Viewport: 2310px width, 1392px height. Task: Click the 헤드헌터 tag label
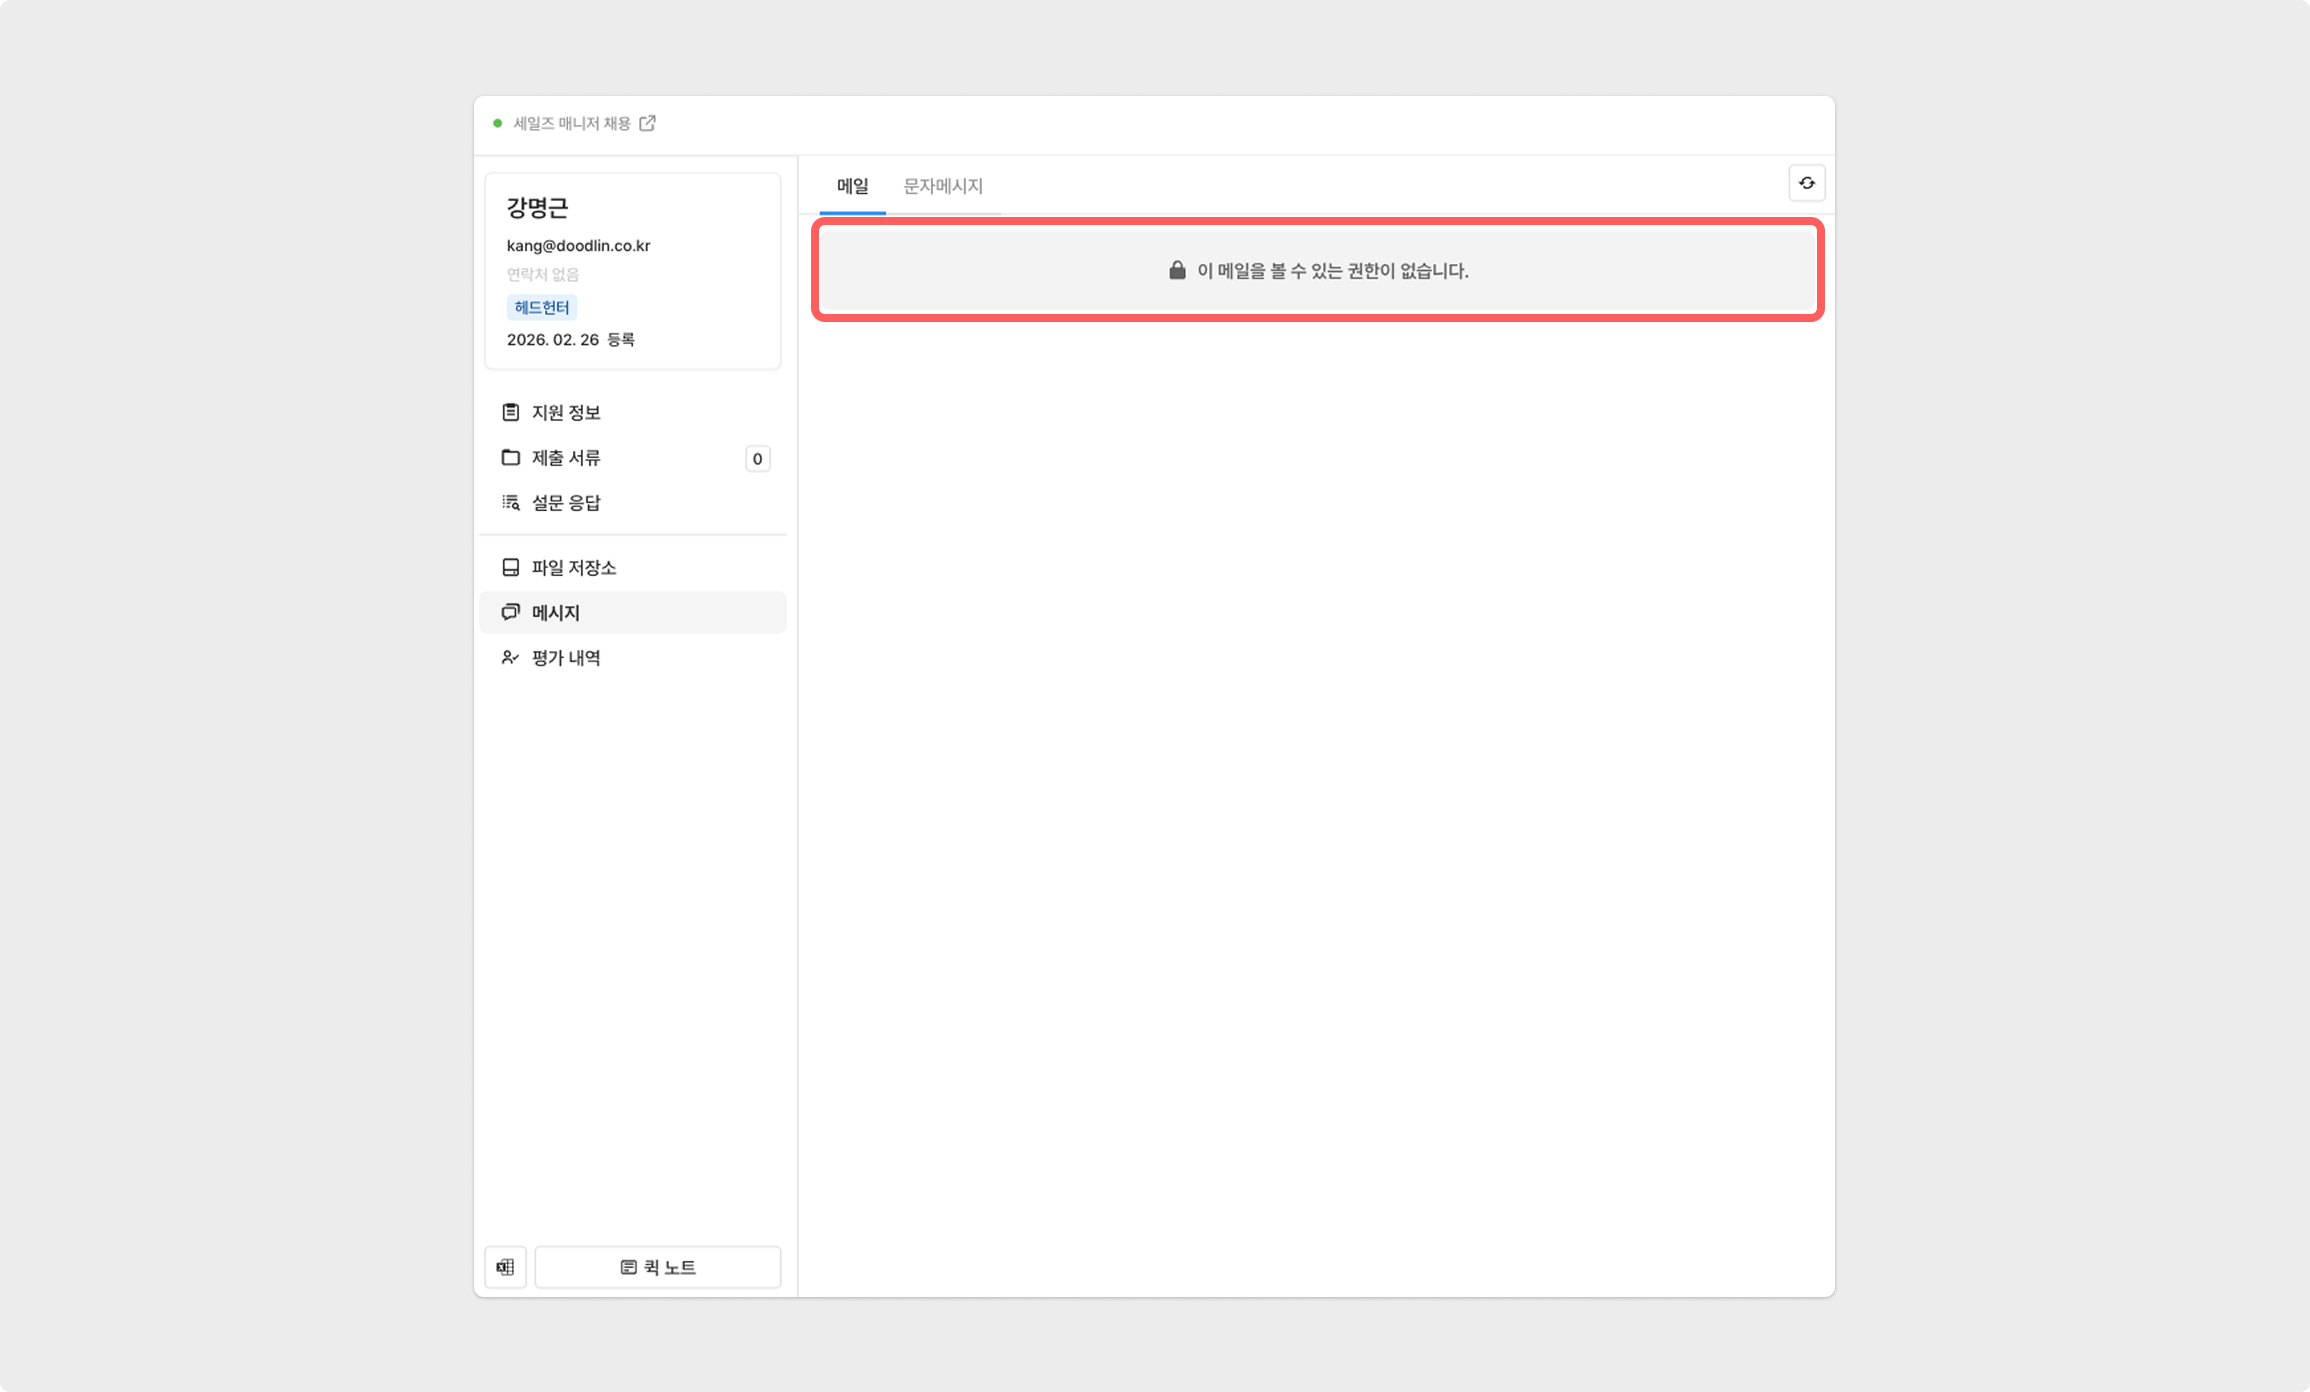click(541, 307)
